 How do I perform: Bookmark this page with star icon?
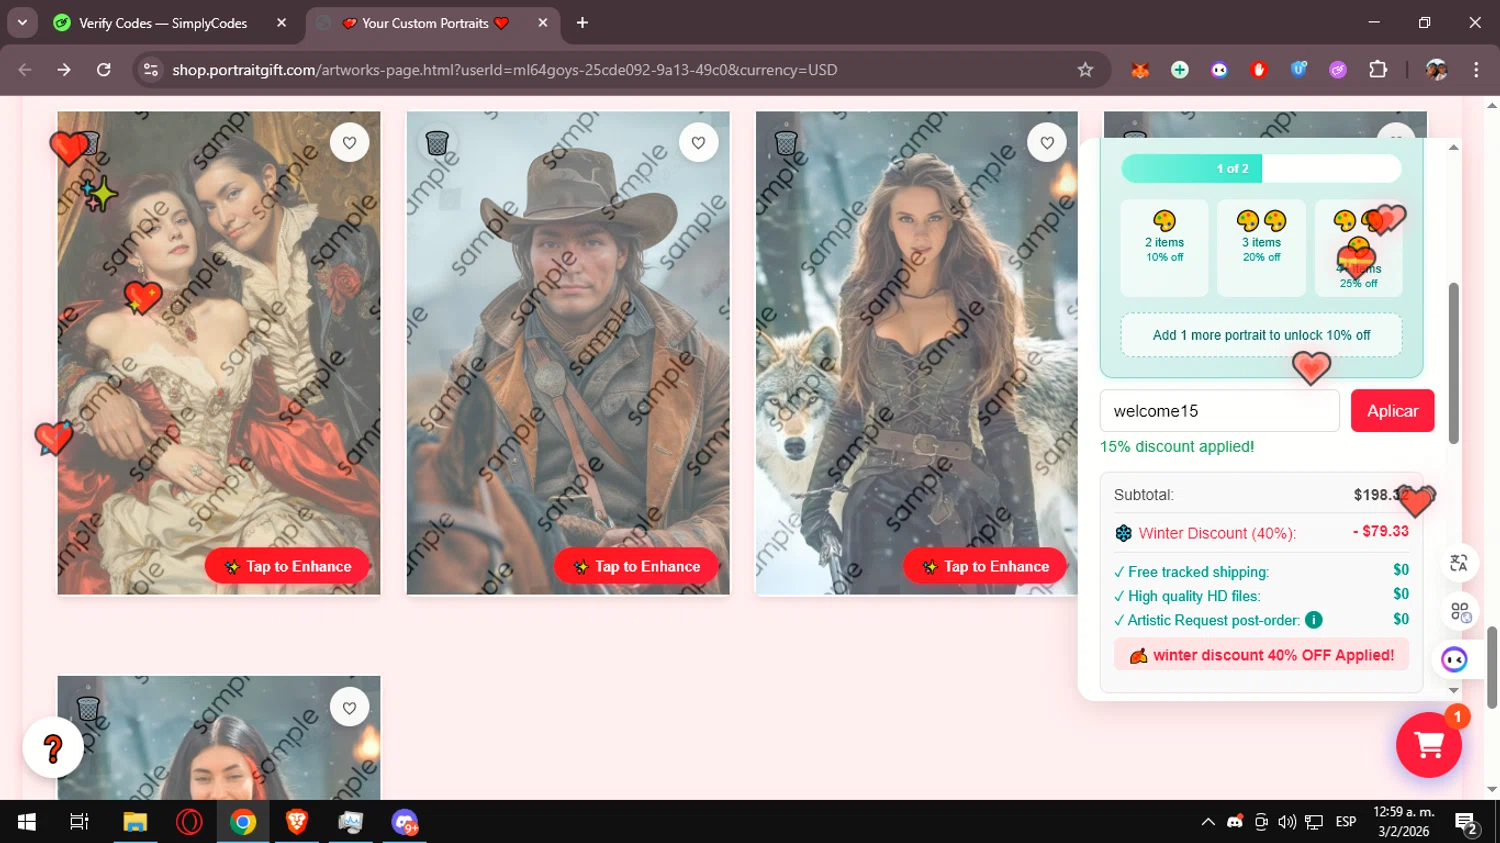[1085, 70]
